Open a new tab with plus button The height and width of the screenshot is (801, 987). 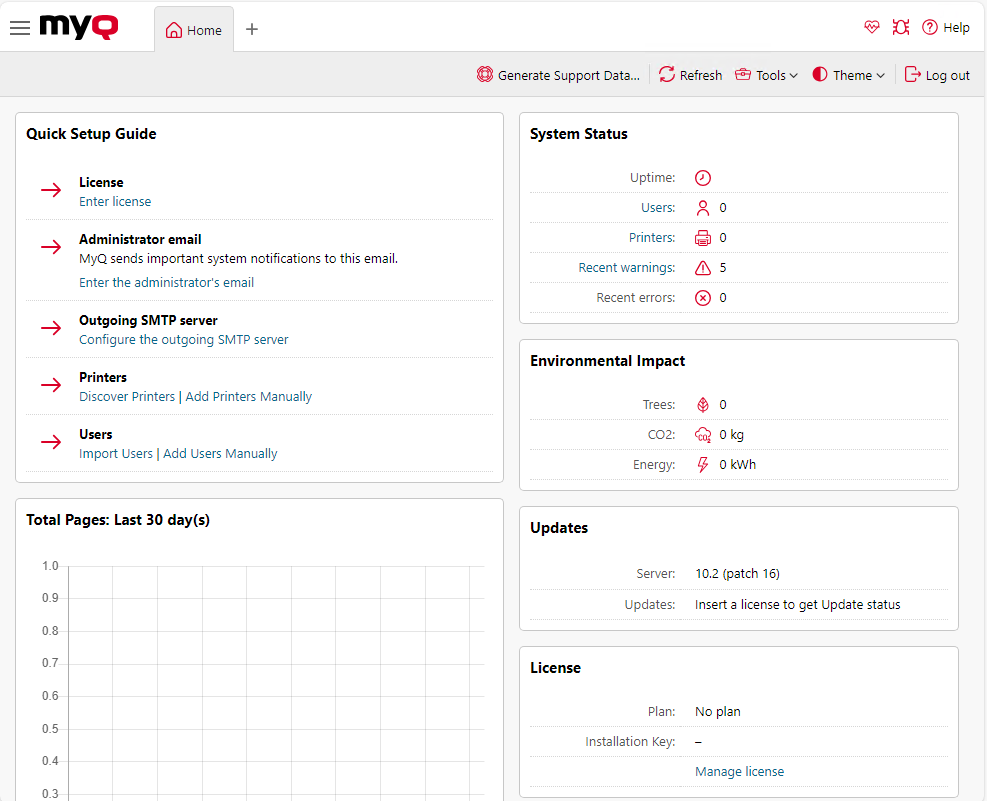coord(252,29)
